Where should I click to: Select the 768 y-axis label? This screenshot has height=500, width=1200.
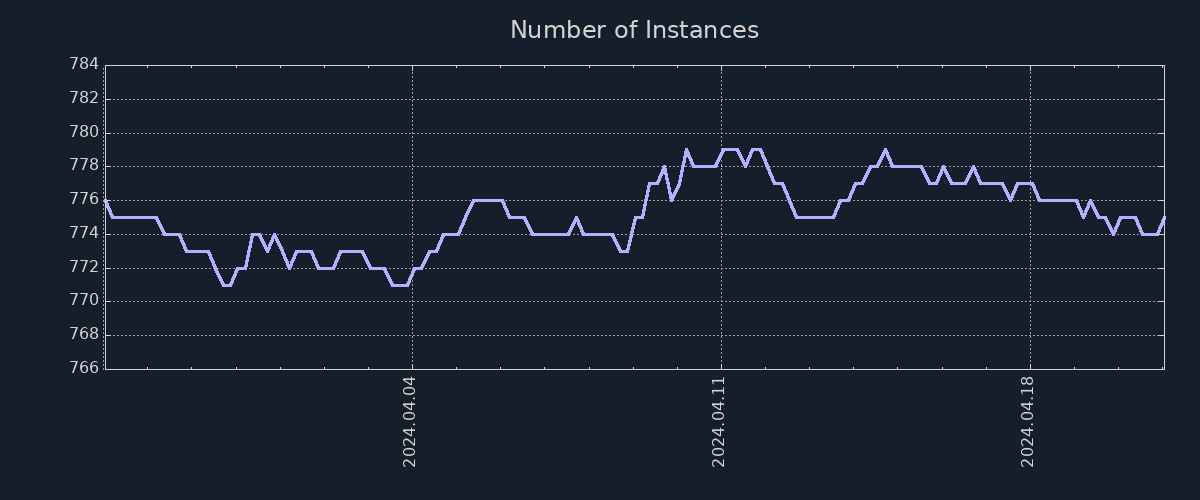click(84, 334)
